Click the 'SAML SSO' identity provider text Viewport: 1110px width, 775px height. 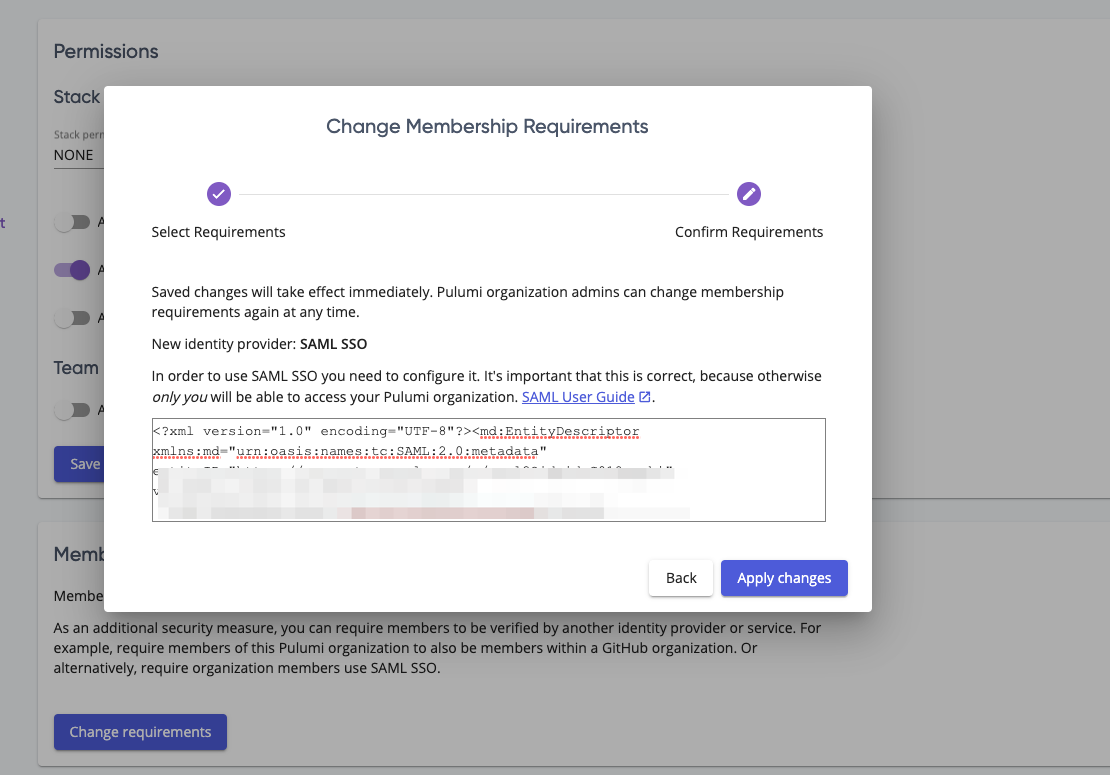333,345
